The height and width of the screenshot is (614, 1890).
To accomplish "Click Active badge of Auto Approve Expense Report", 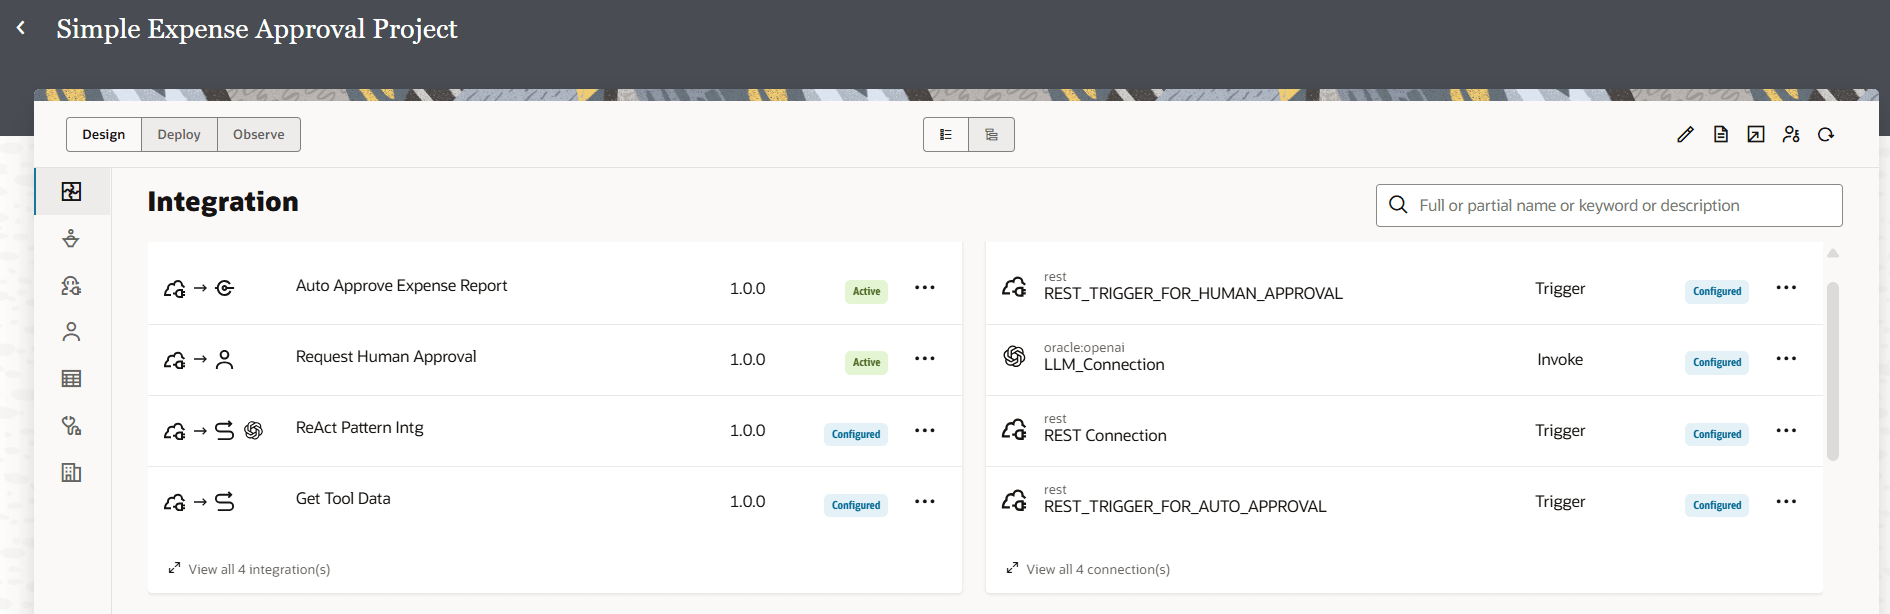I will point(866,291).
